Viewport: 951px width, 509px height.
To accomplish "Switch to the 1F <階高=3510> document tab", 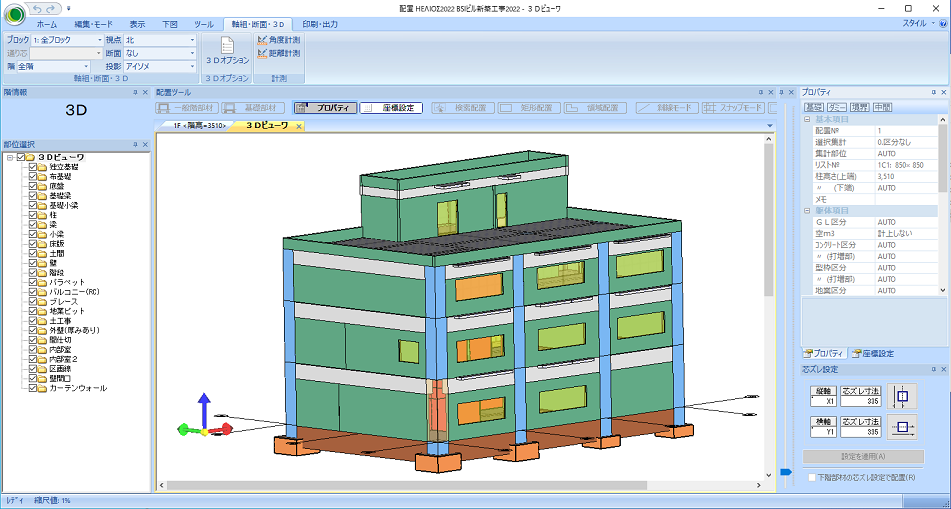I will point(199,126).
